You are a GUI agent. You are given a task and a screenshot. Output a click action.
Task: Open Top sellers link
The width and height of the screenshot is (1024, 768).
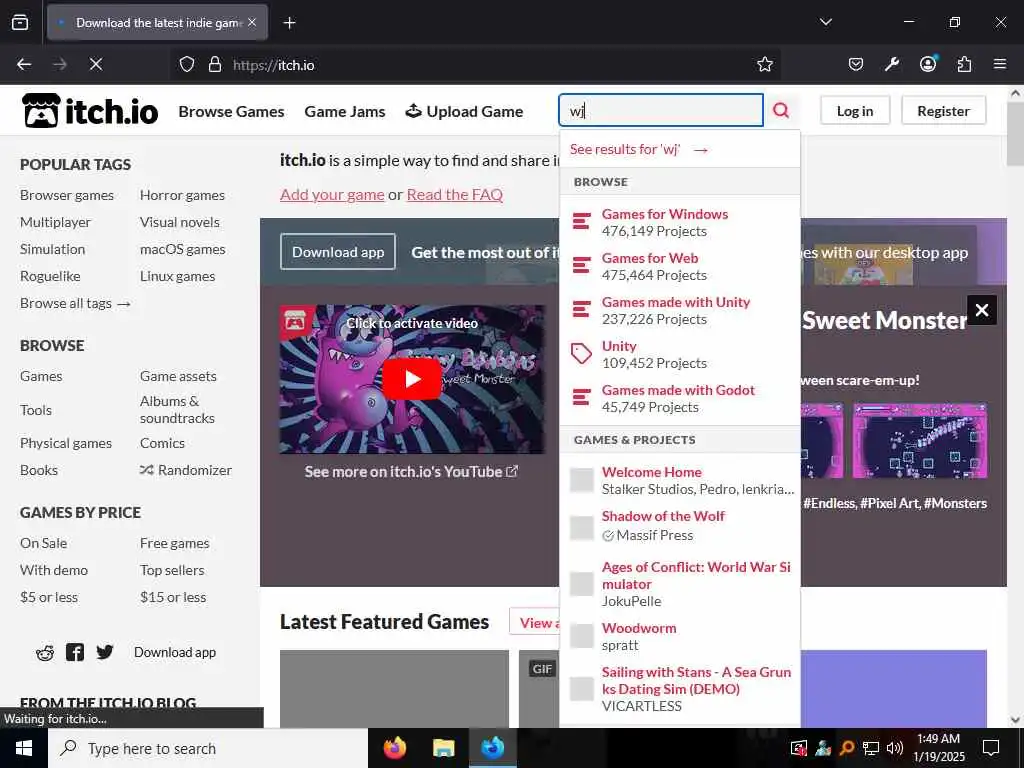pyautogui.click(x=172, y=570)
